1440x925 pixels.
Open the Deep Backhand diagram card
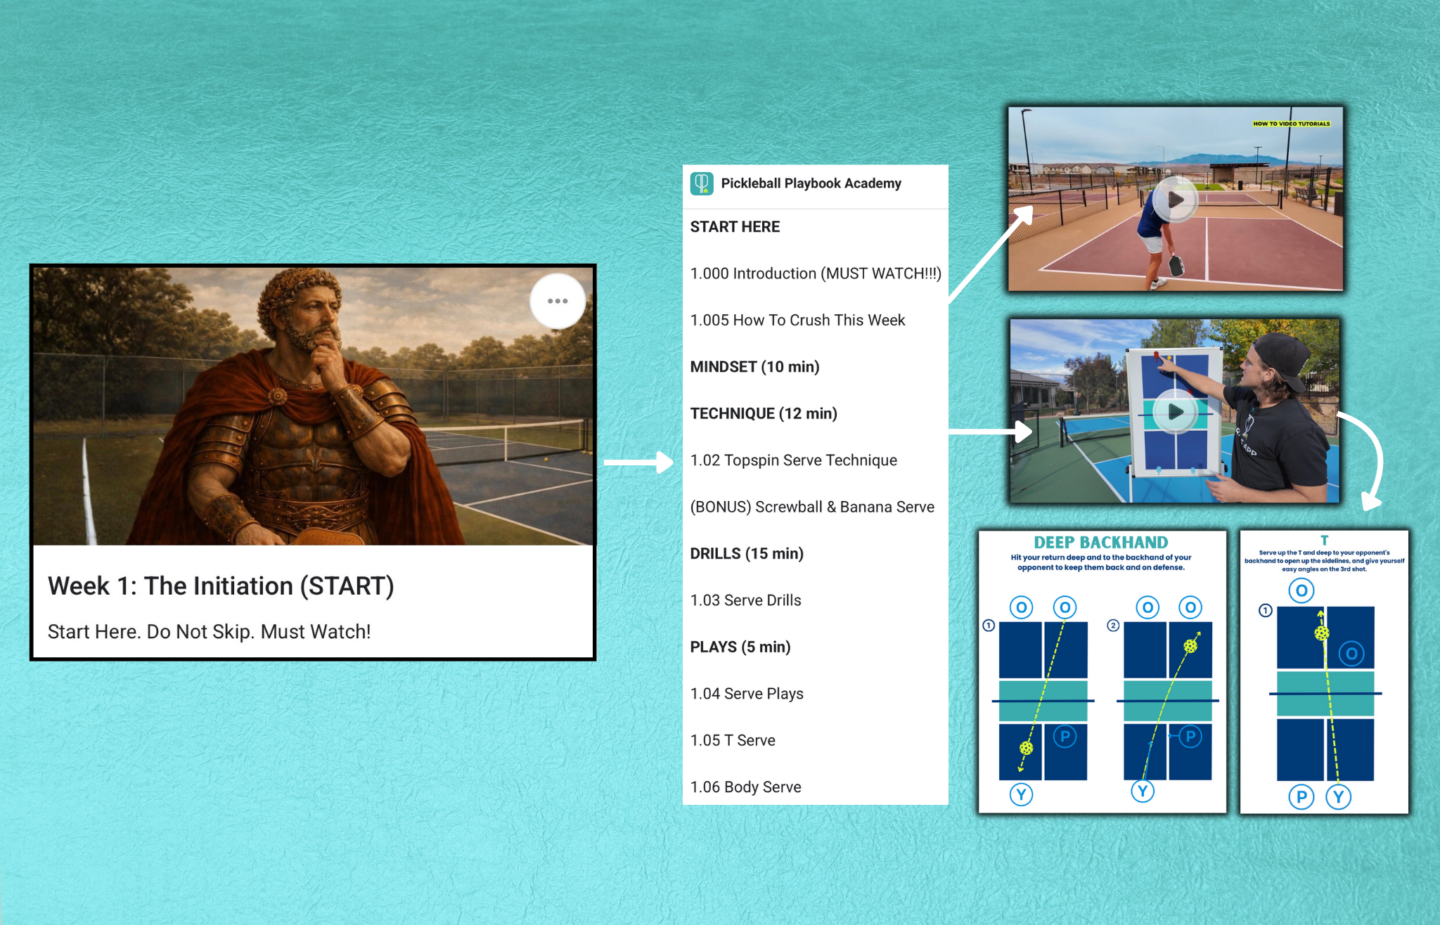pyautogui.click(x=1102, y=672)
